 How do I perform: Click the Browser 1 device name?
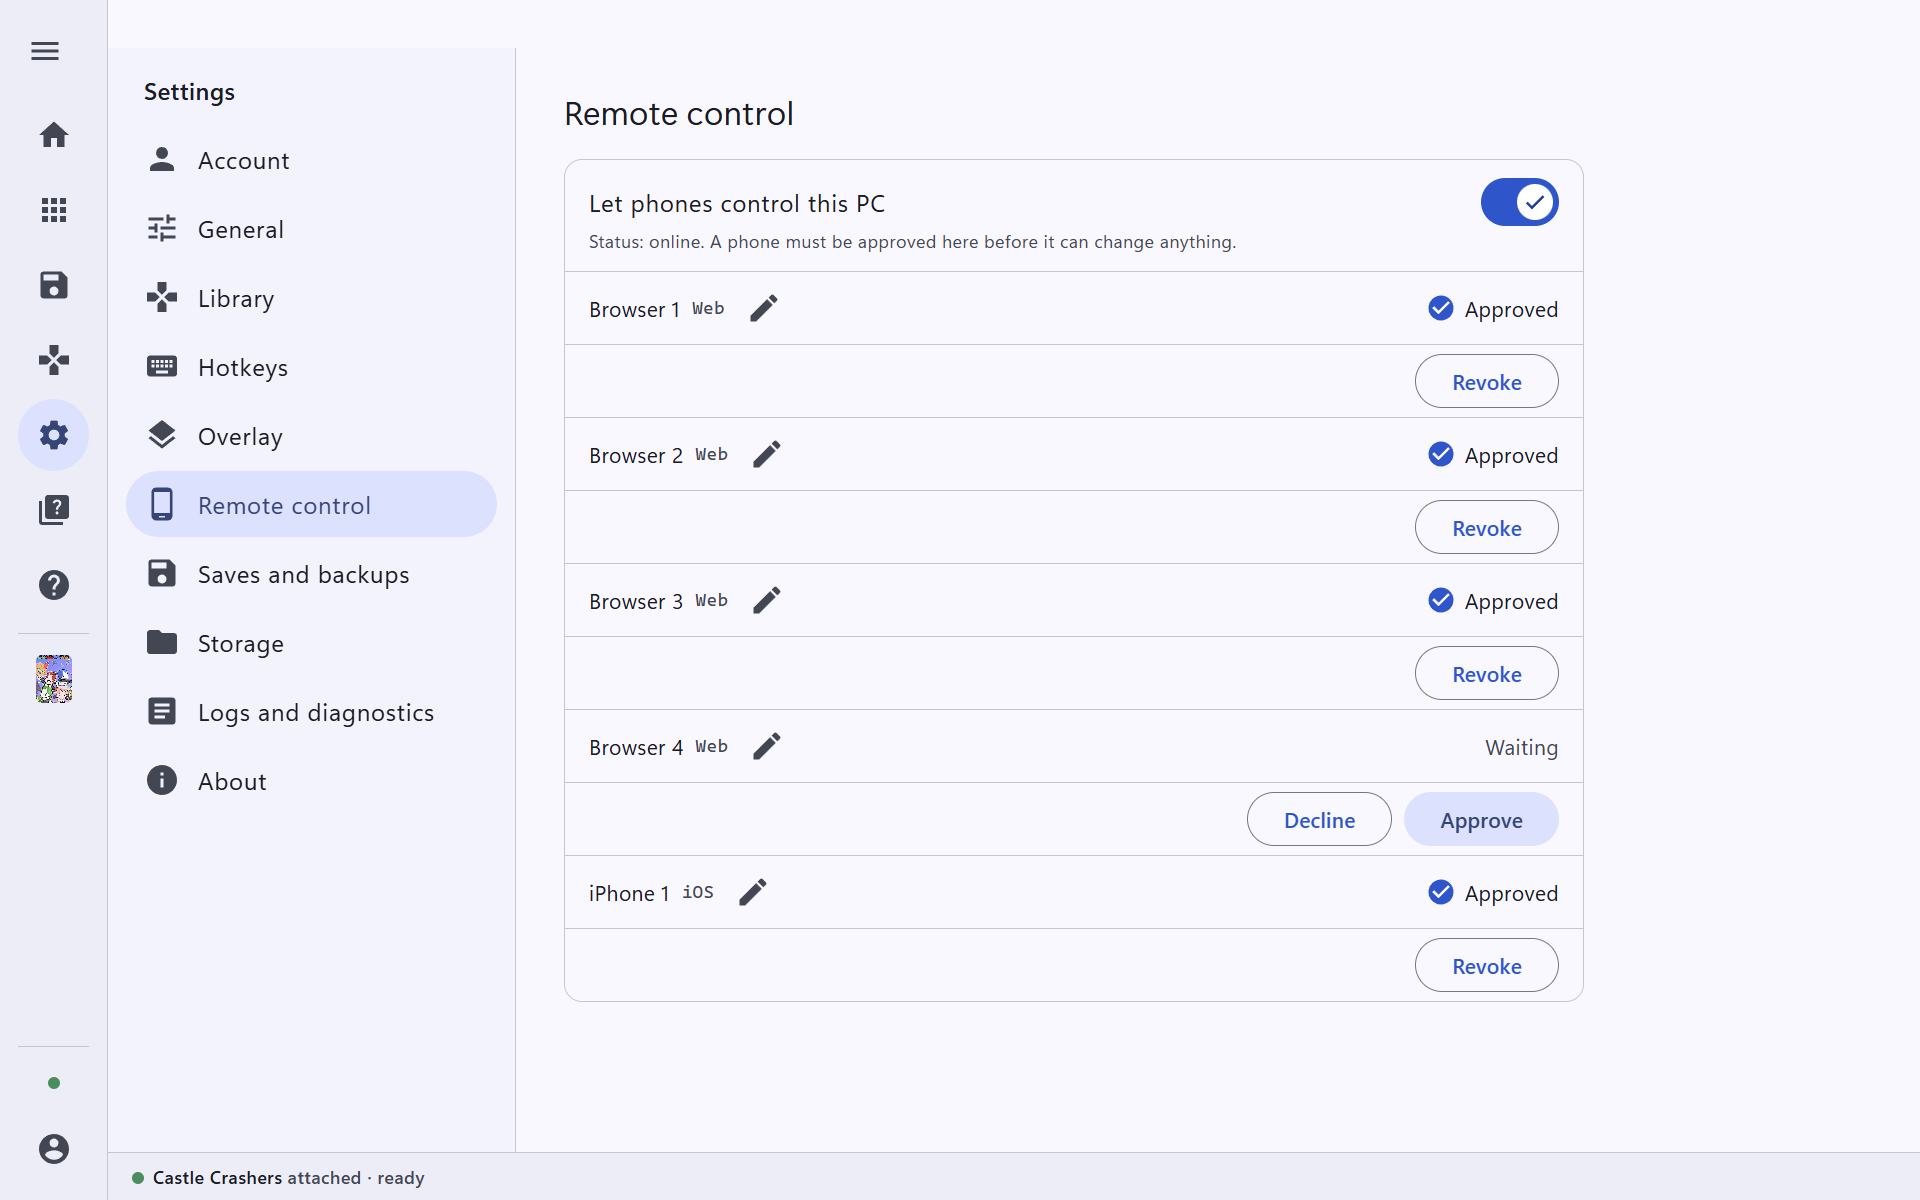[x=634, y=310]
